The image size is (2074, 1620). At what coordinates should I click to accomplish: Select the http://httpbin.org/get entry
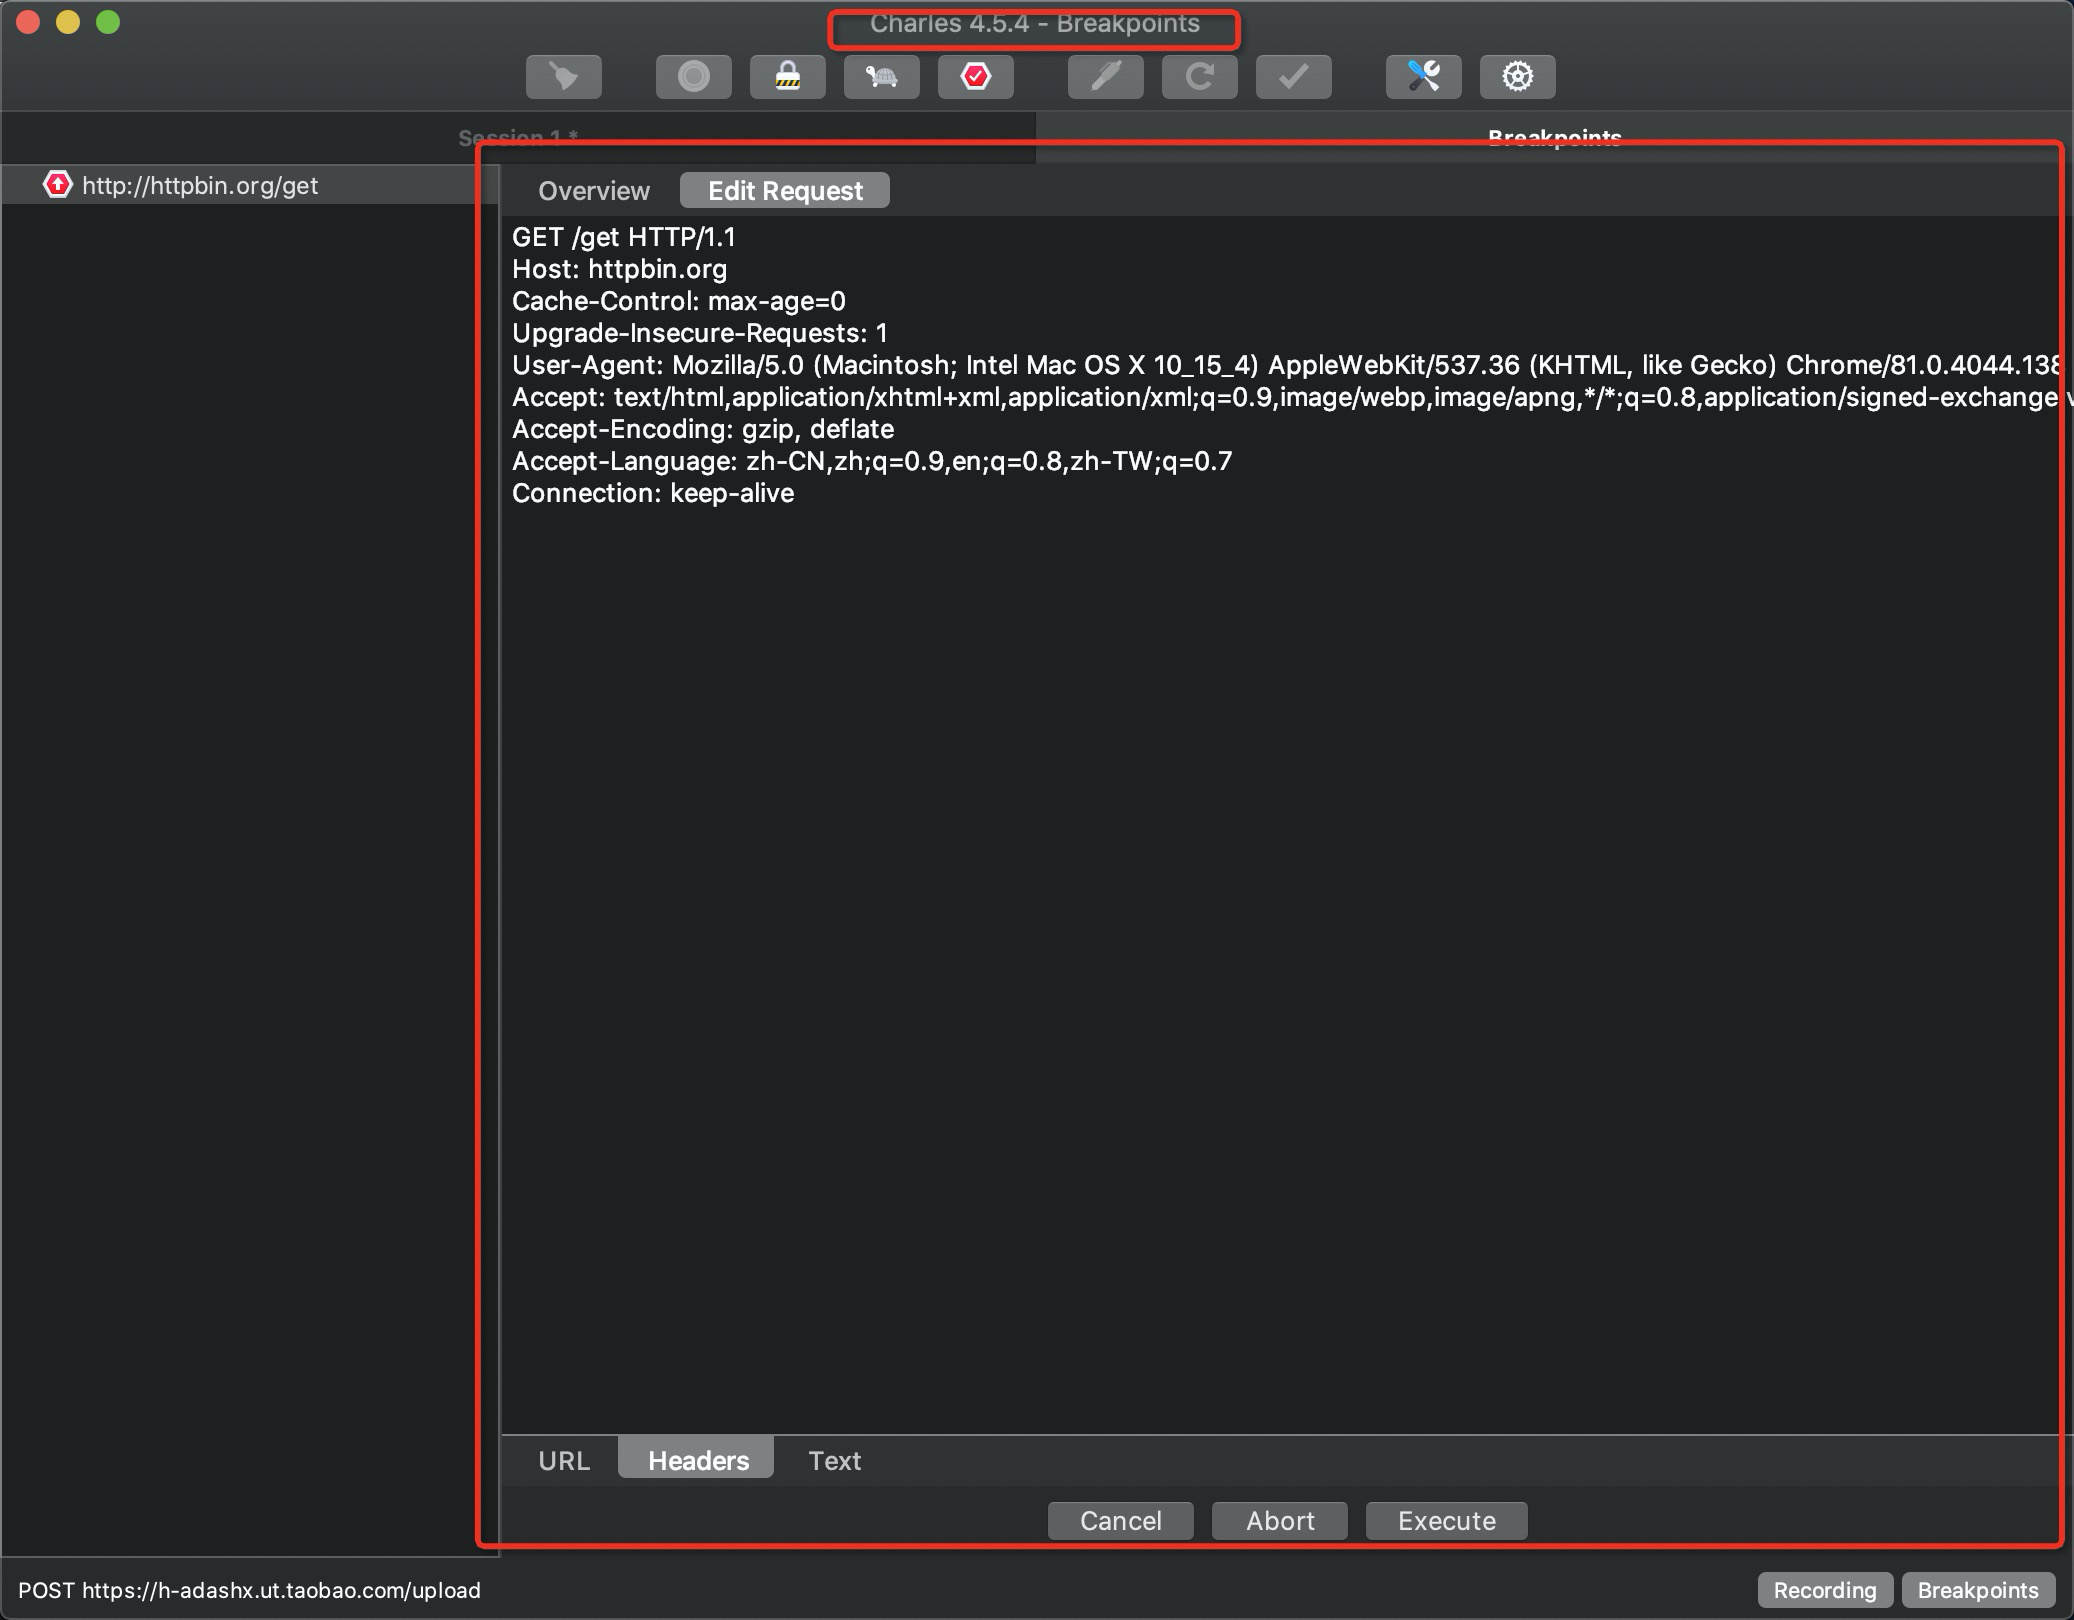click(250, 185)
